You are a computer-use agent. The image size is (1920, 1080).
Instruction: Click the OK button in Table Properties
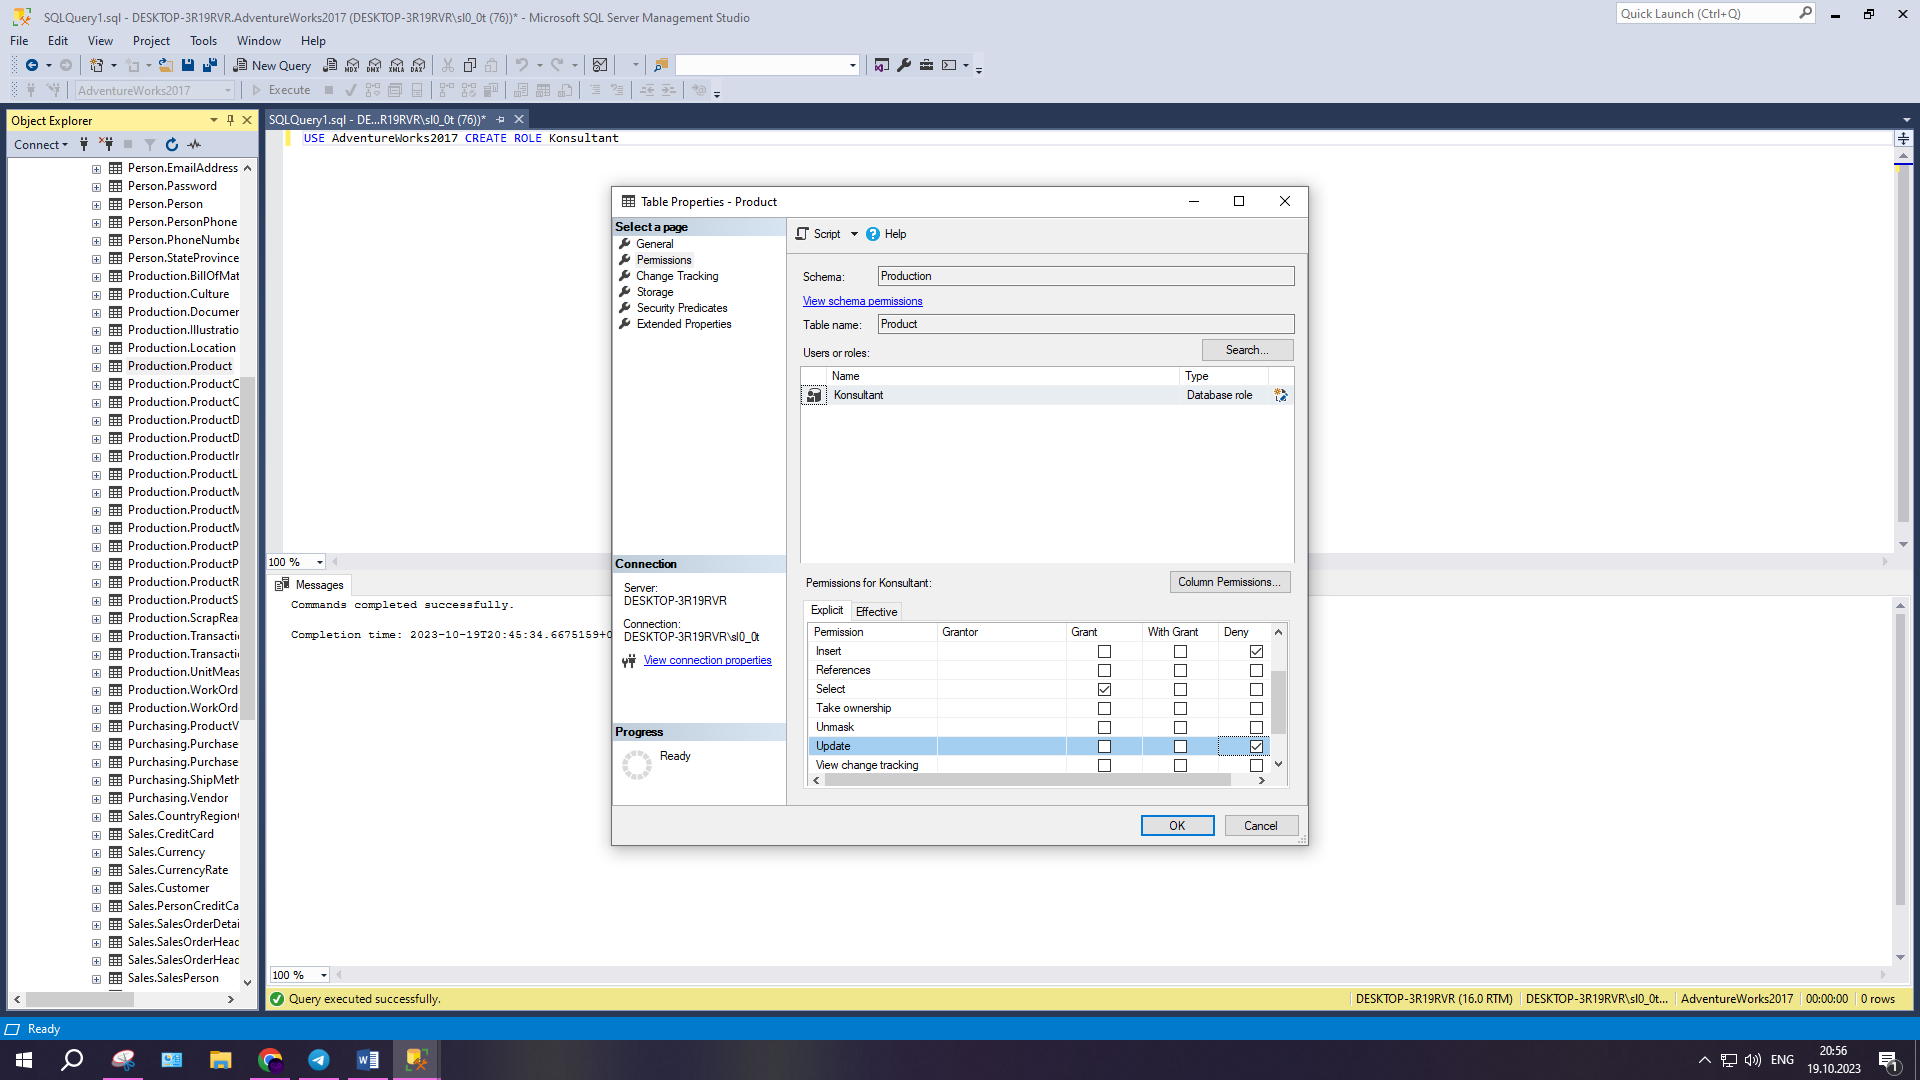point(1177,826)
